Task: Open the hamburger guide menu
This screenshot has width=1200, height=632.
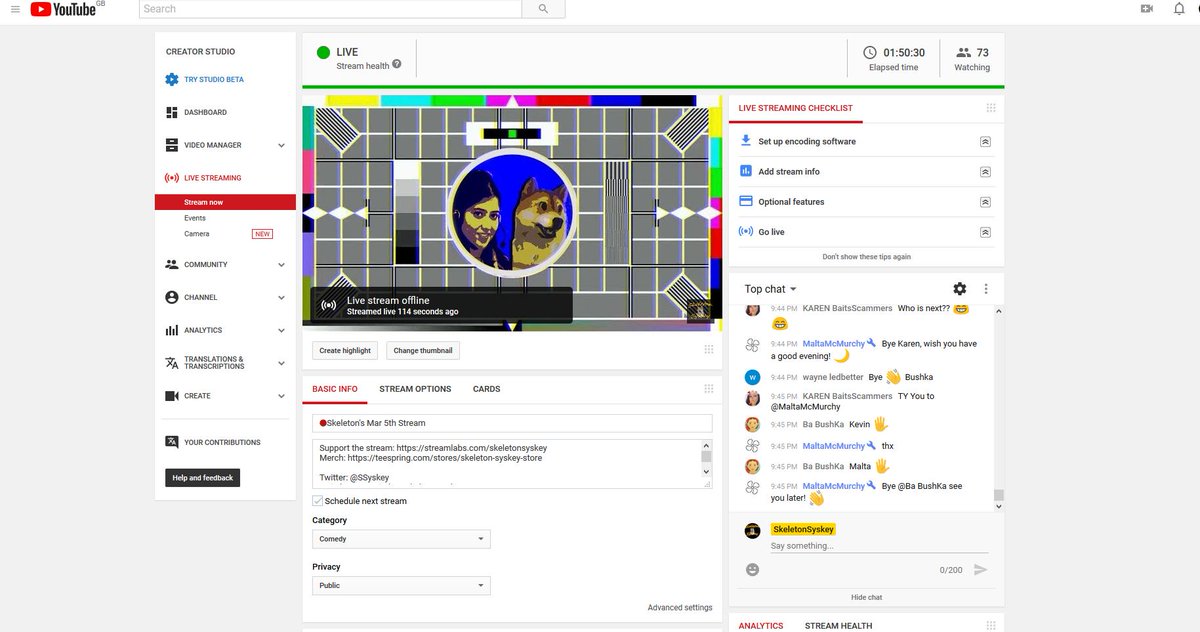Action: click(x=15, y=9)
